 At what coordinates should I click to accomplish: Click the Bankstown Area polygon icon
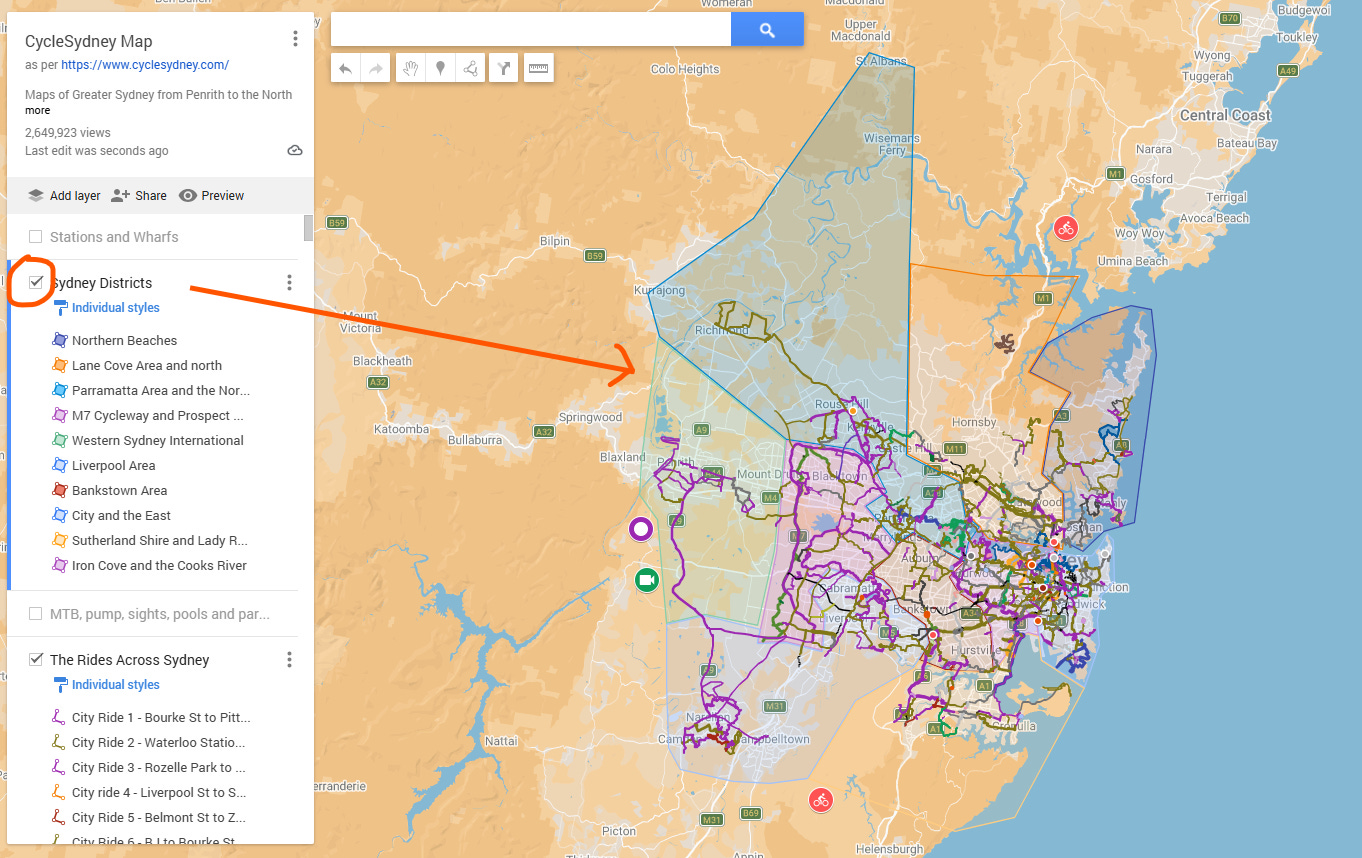[59, 490]
